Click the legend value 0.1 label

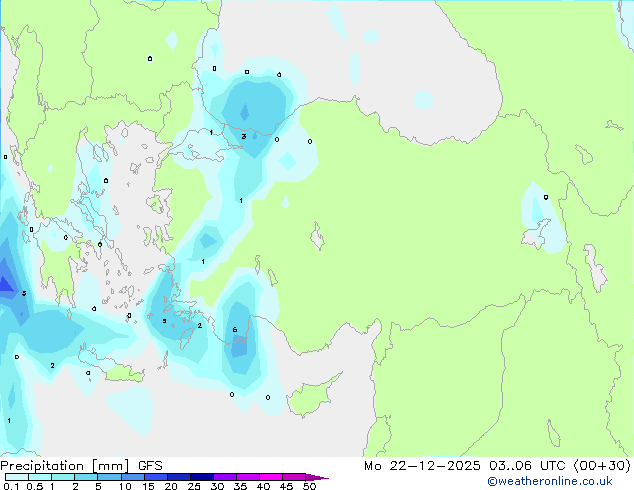pyautogui.click(x=11, y=486)
